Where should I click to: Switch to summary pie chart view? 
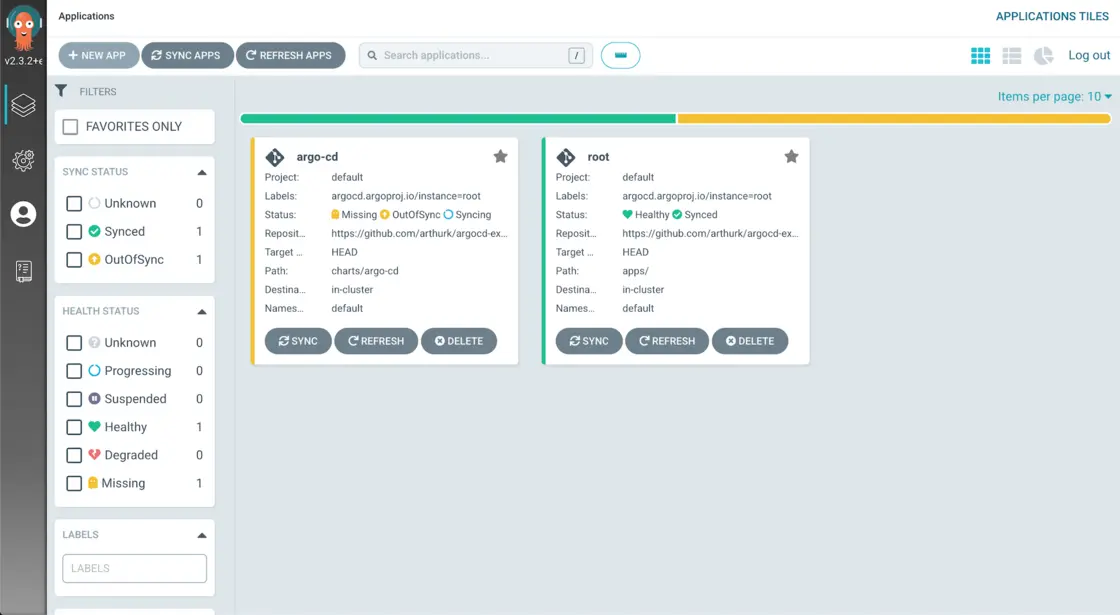coord(1043,56)
